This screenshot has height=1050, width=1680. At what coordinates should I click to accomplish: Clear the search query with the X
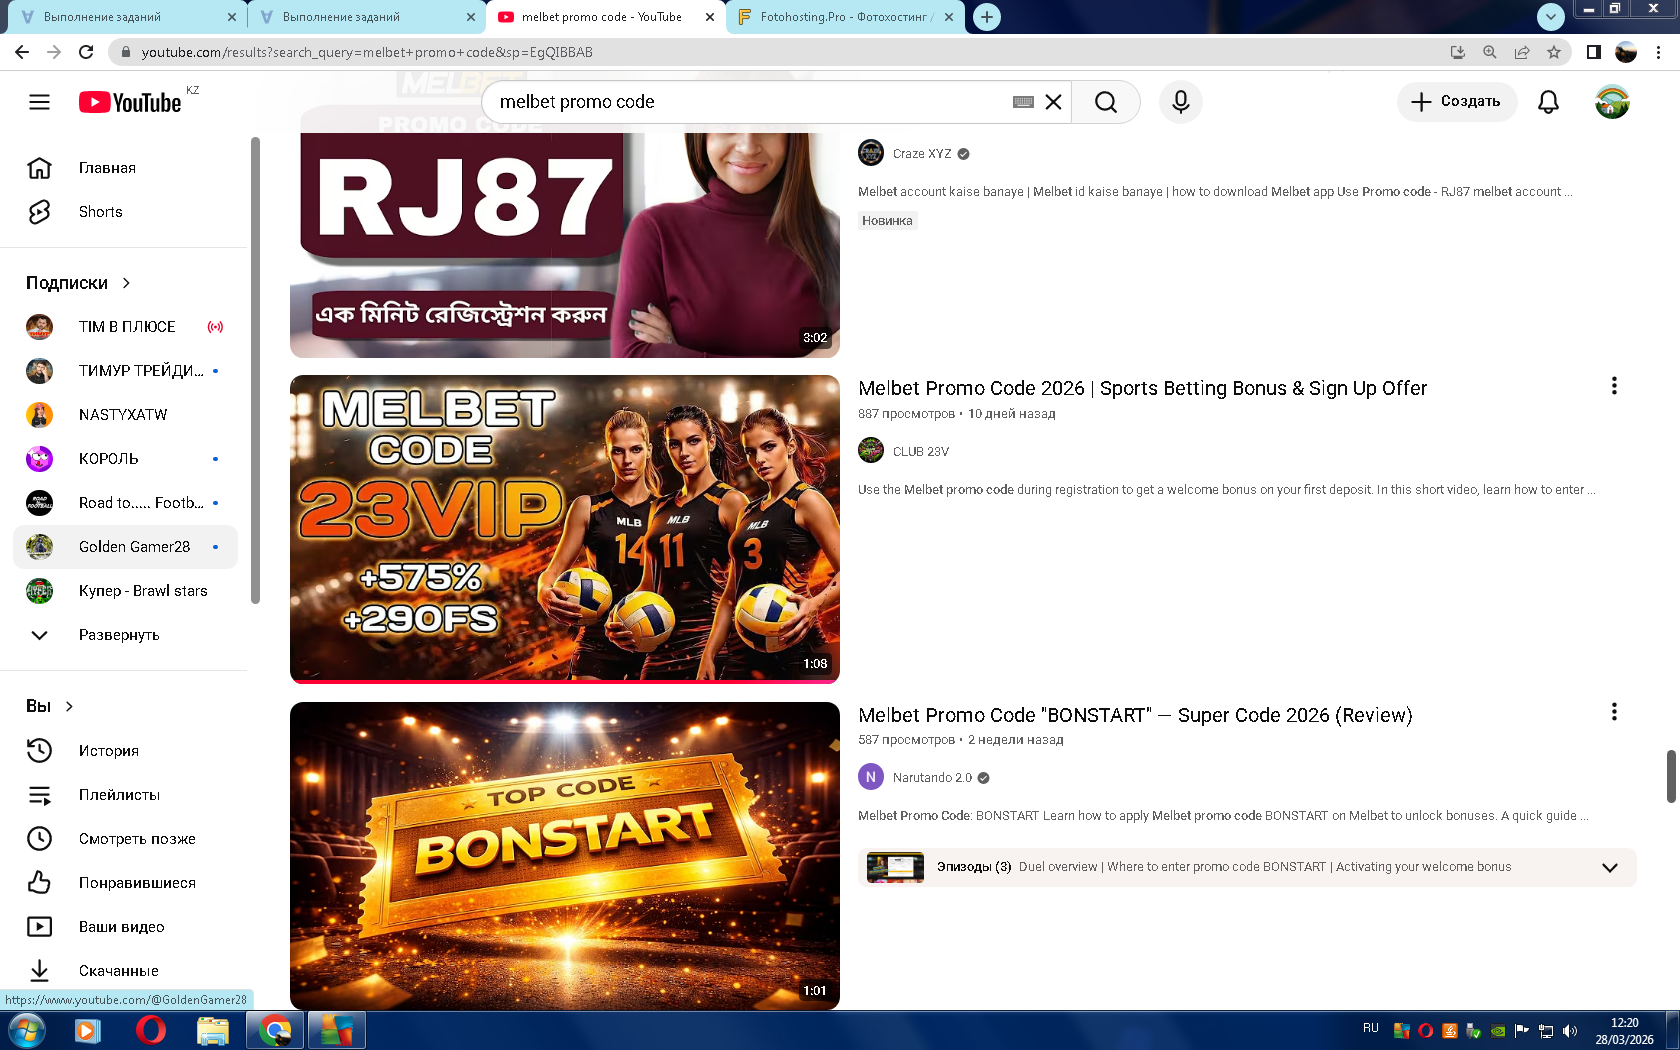click(x=1053, y=102)
